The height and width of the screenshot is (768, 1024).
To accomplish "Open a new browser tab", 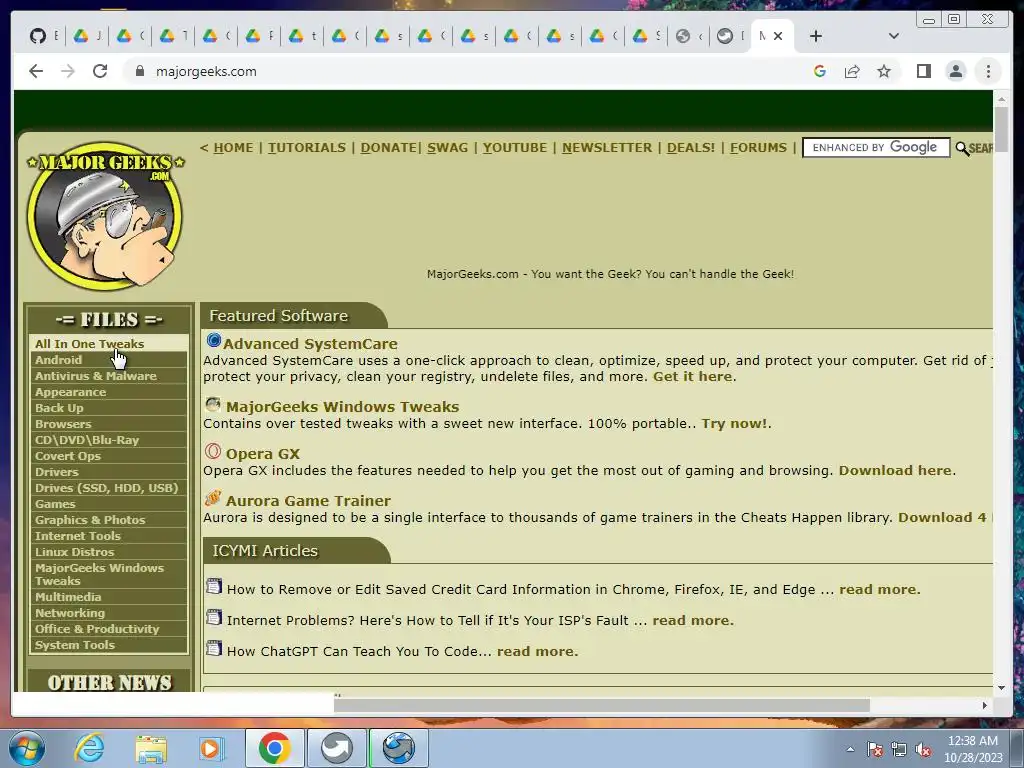I will 816,37.
